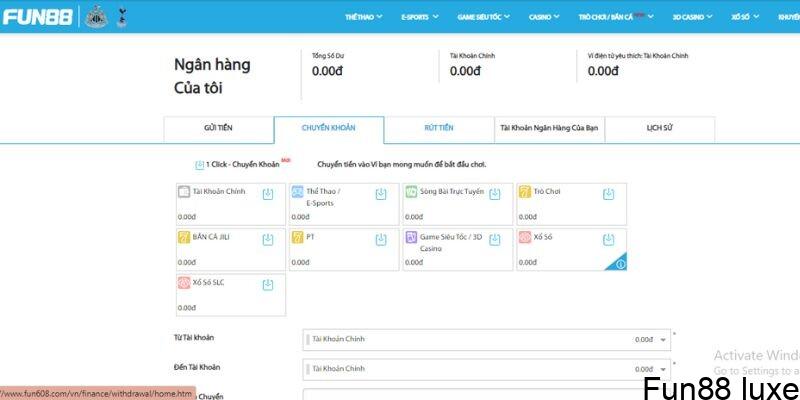Transfer funds into Game Siêu Tốc / 3D Casino wallet
800x400 pixels.
coord(495,240)
